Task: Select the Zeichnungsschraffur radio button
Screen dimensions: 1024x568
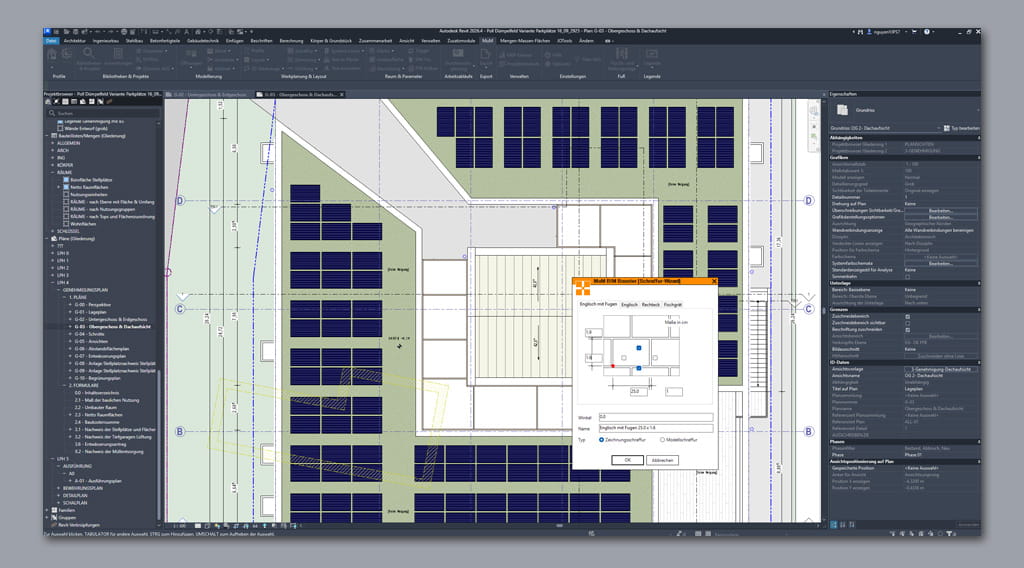Action: coord(601,440)
